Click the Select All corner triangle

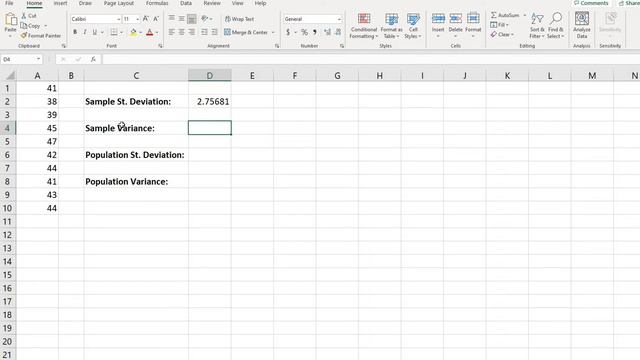tap(10, 76)
